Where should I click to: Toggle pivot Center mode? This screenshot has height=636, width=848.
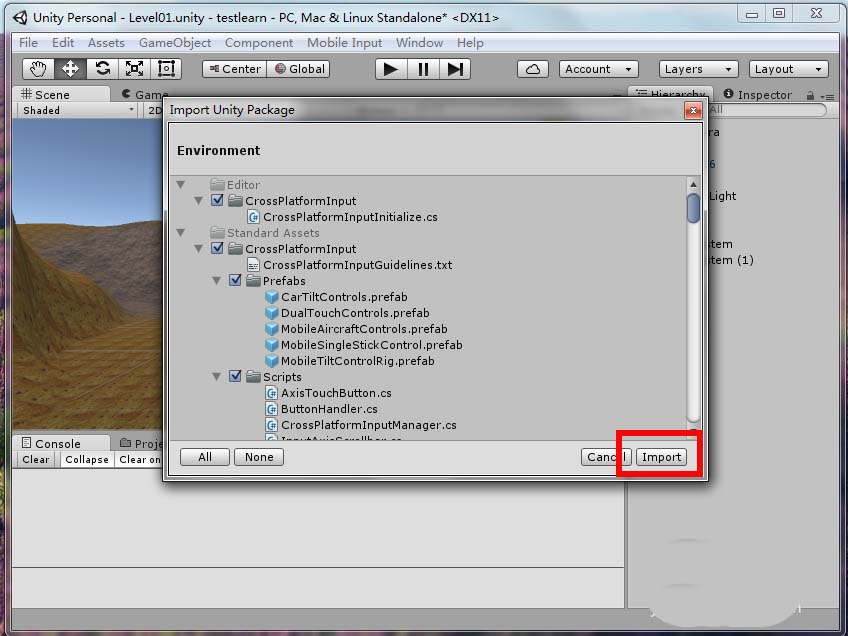pos(235,69)
